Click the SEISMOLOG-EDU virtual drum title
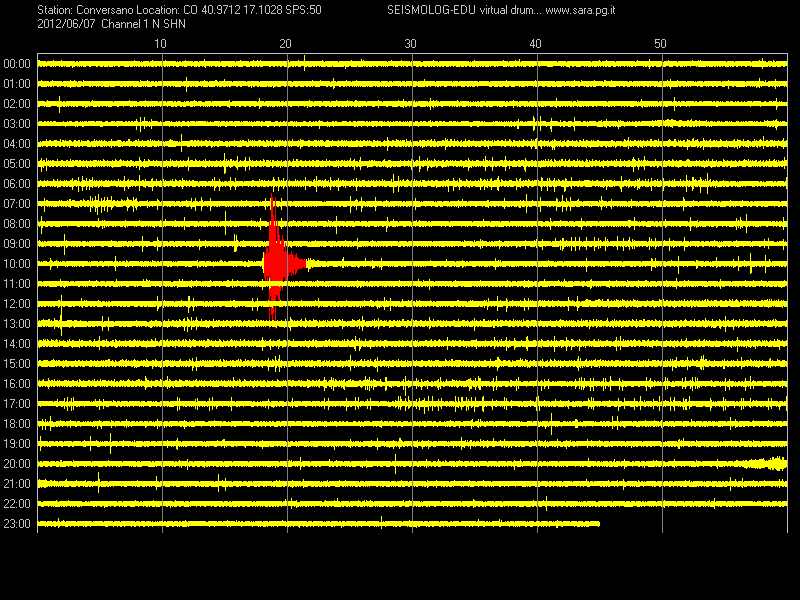Image resolution: width=800 pixels, height=600 pixels. (463, 10)
